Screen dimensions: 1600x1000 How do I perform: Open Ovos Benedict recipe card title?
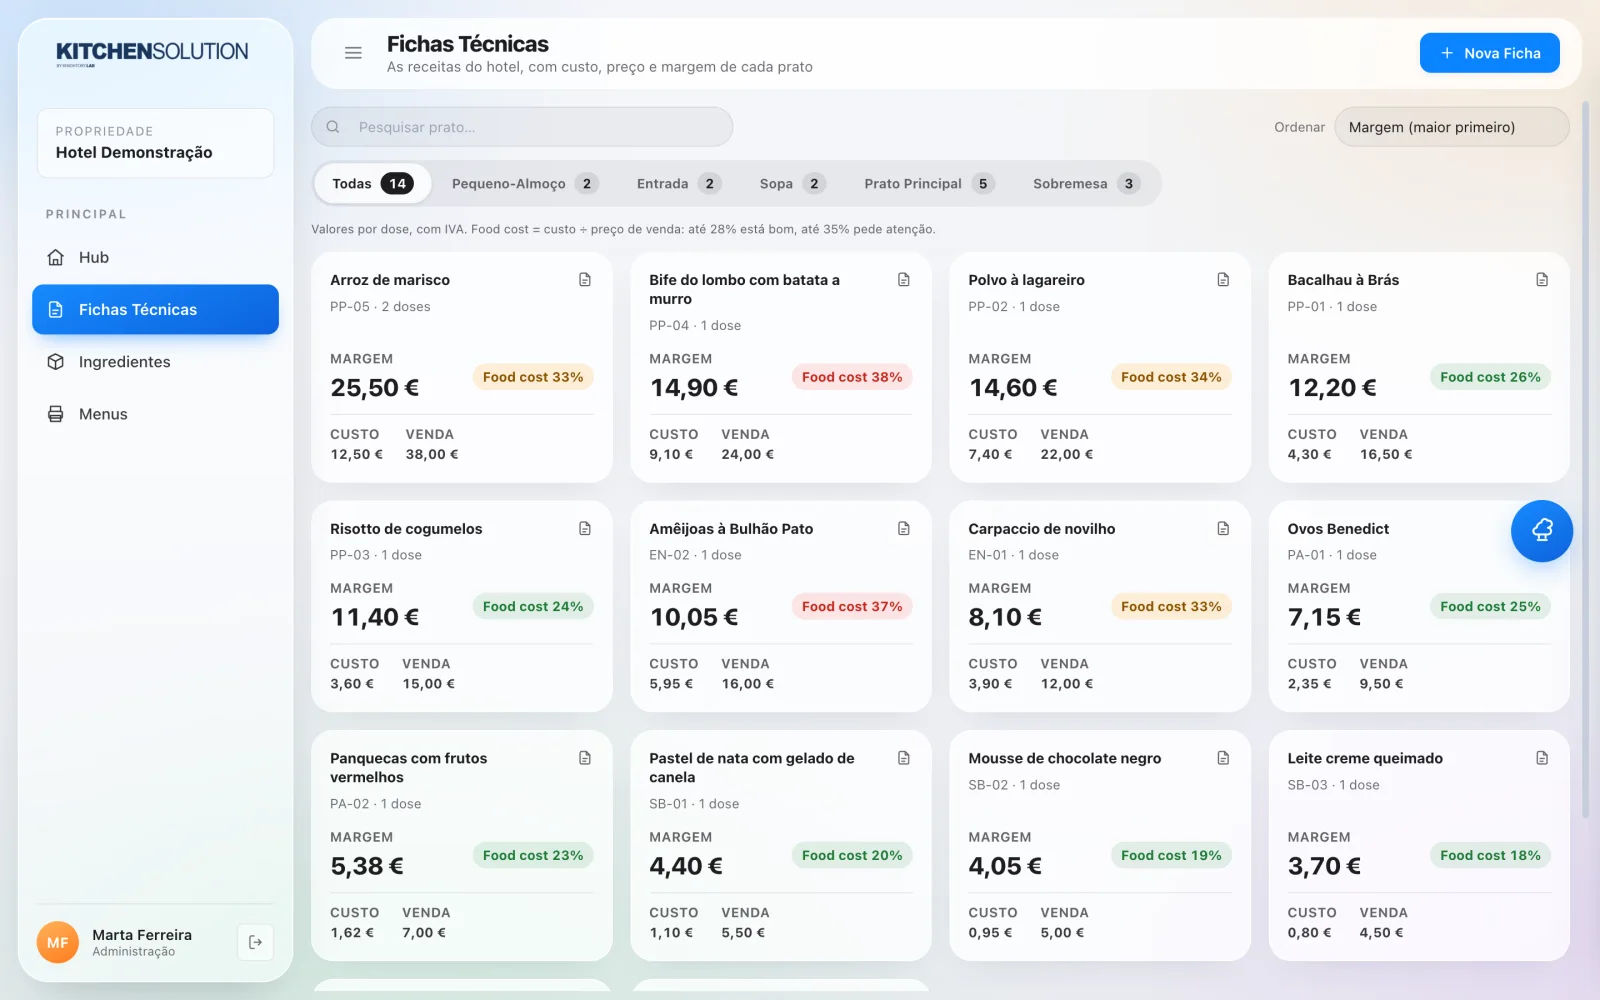click(1338, 529)
